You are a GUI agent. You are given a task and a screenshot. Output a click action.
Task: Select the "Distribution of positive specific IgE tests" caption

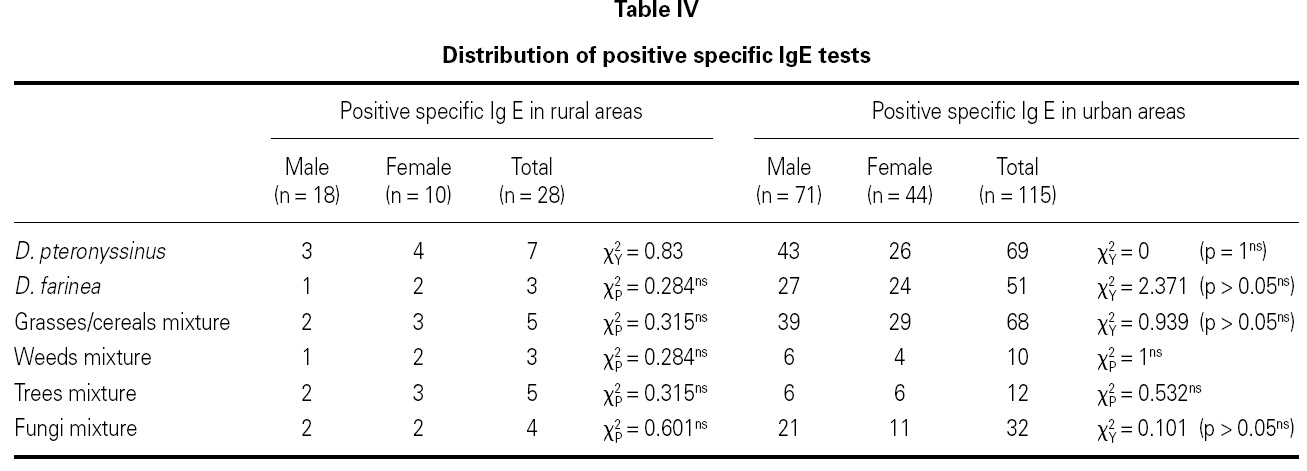tap(656, 56)
